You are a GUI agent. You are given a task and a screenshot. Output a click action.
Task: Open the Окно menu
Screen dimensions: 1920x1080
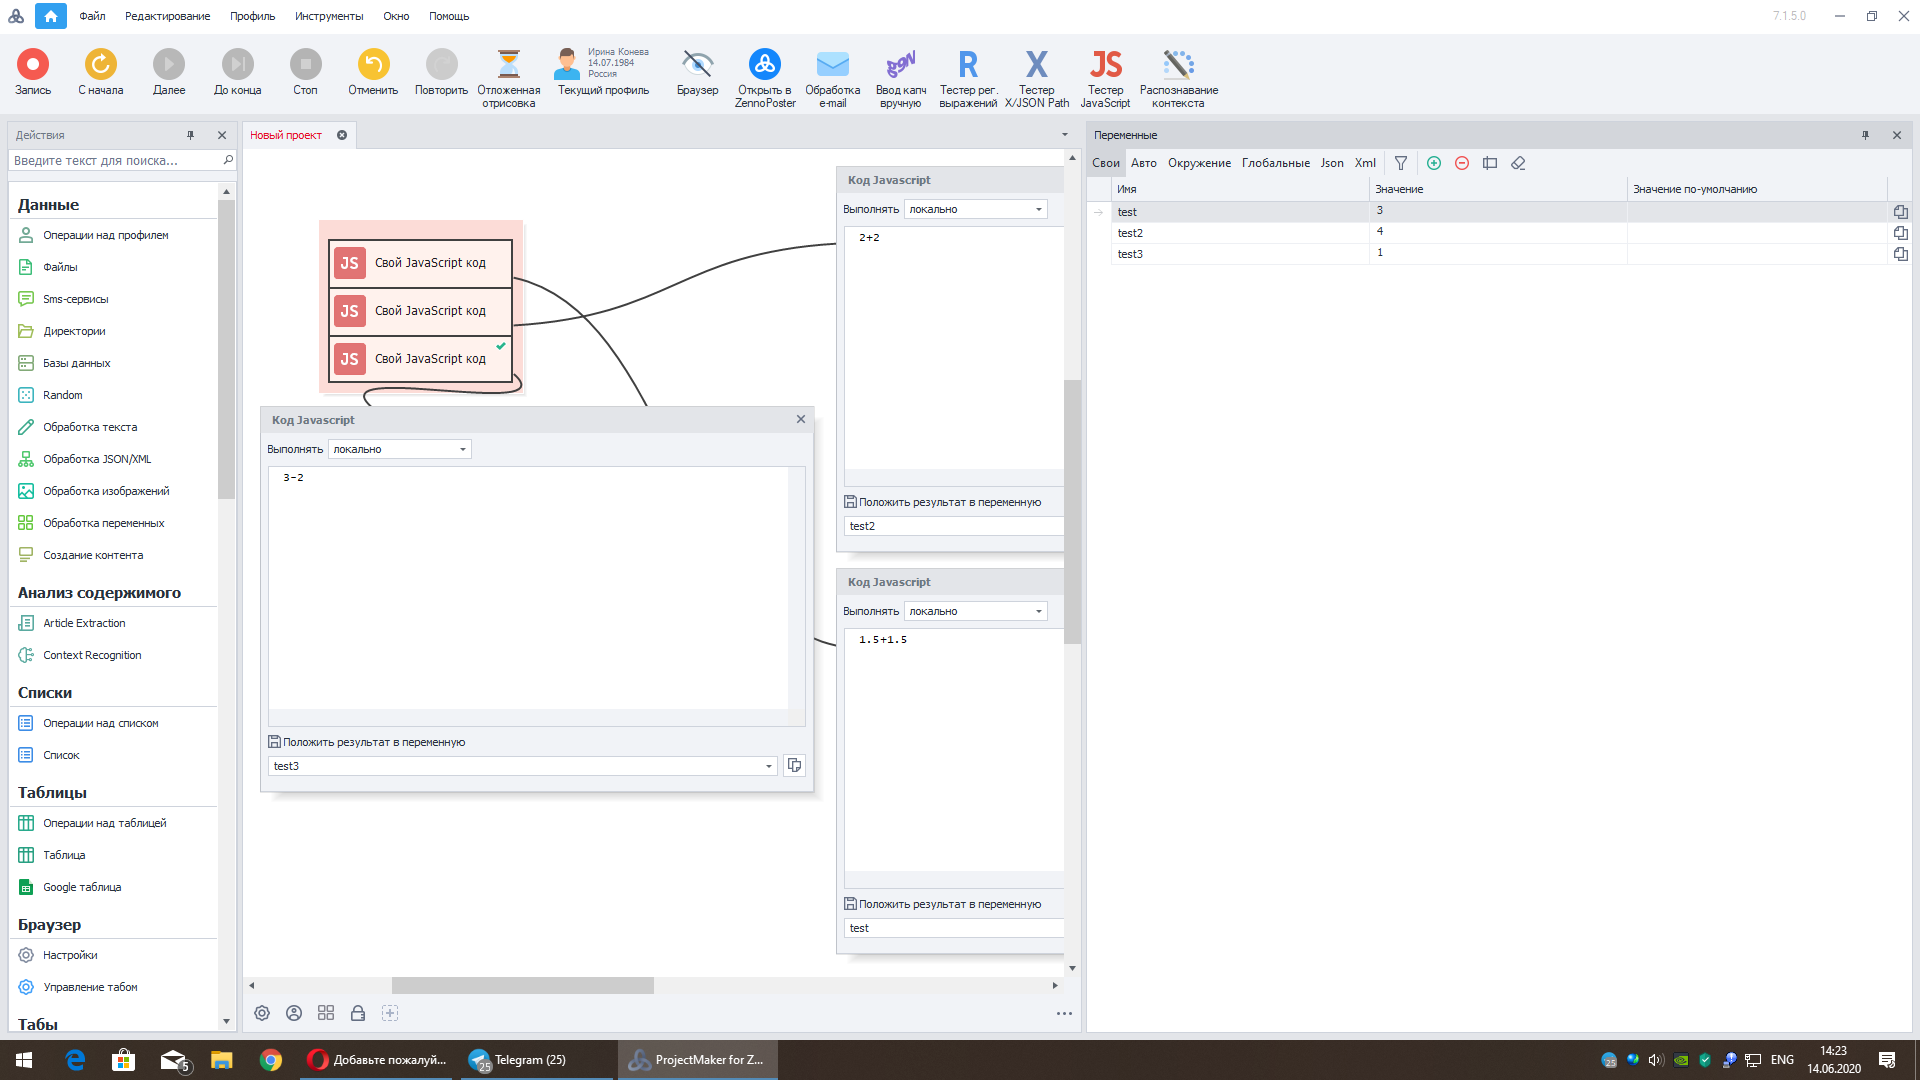pos(396,16)
